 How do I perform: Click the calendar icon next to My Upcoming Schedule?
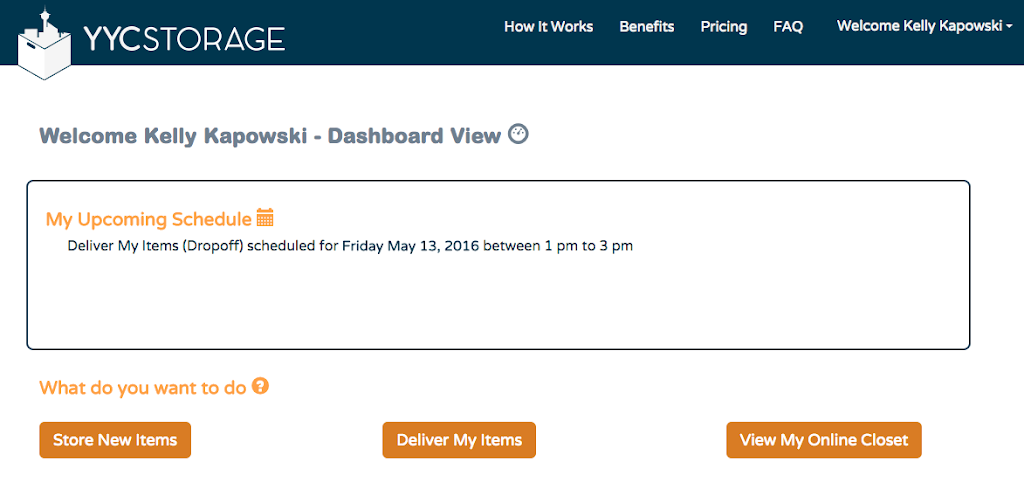pos(265,217)
